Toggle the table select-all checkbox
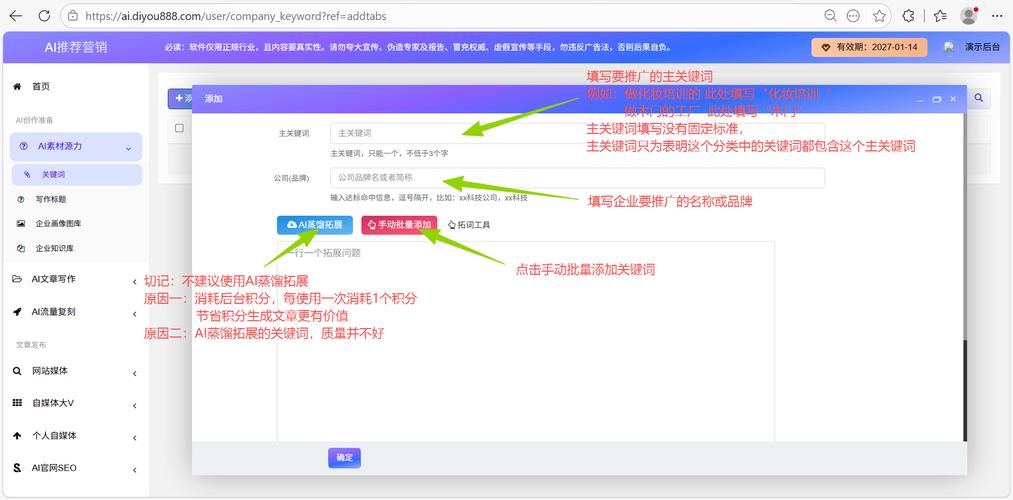1013x500 pixels. point(180,128)
